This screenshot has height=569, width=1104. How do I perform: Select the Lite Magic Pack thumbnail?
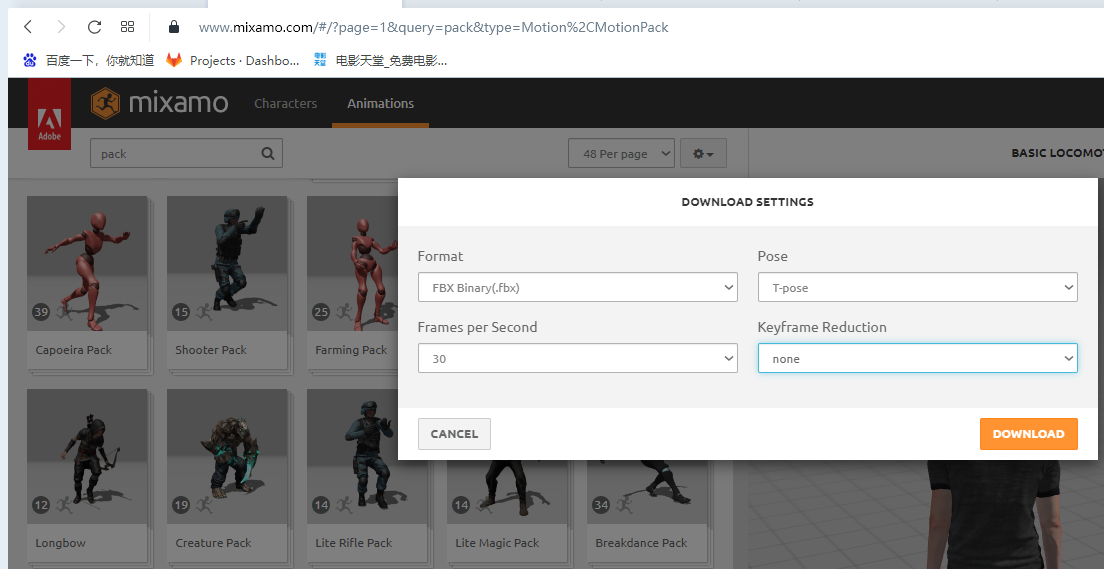click(x=507, y=493)
